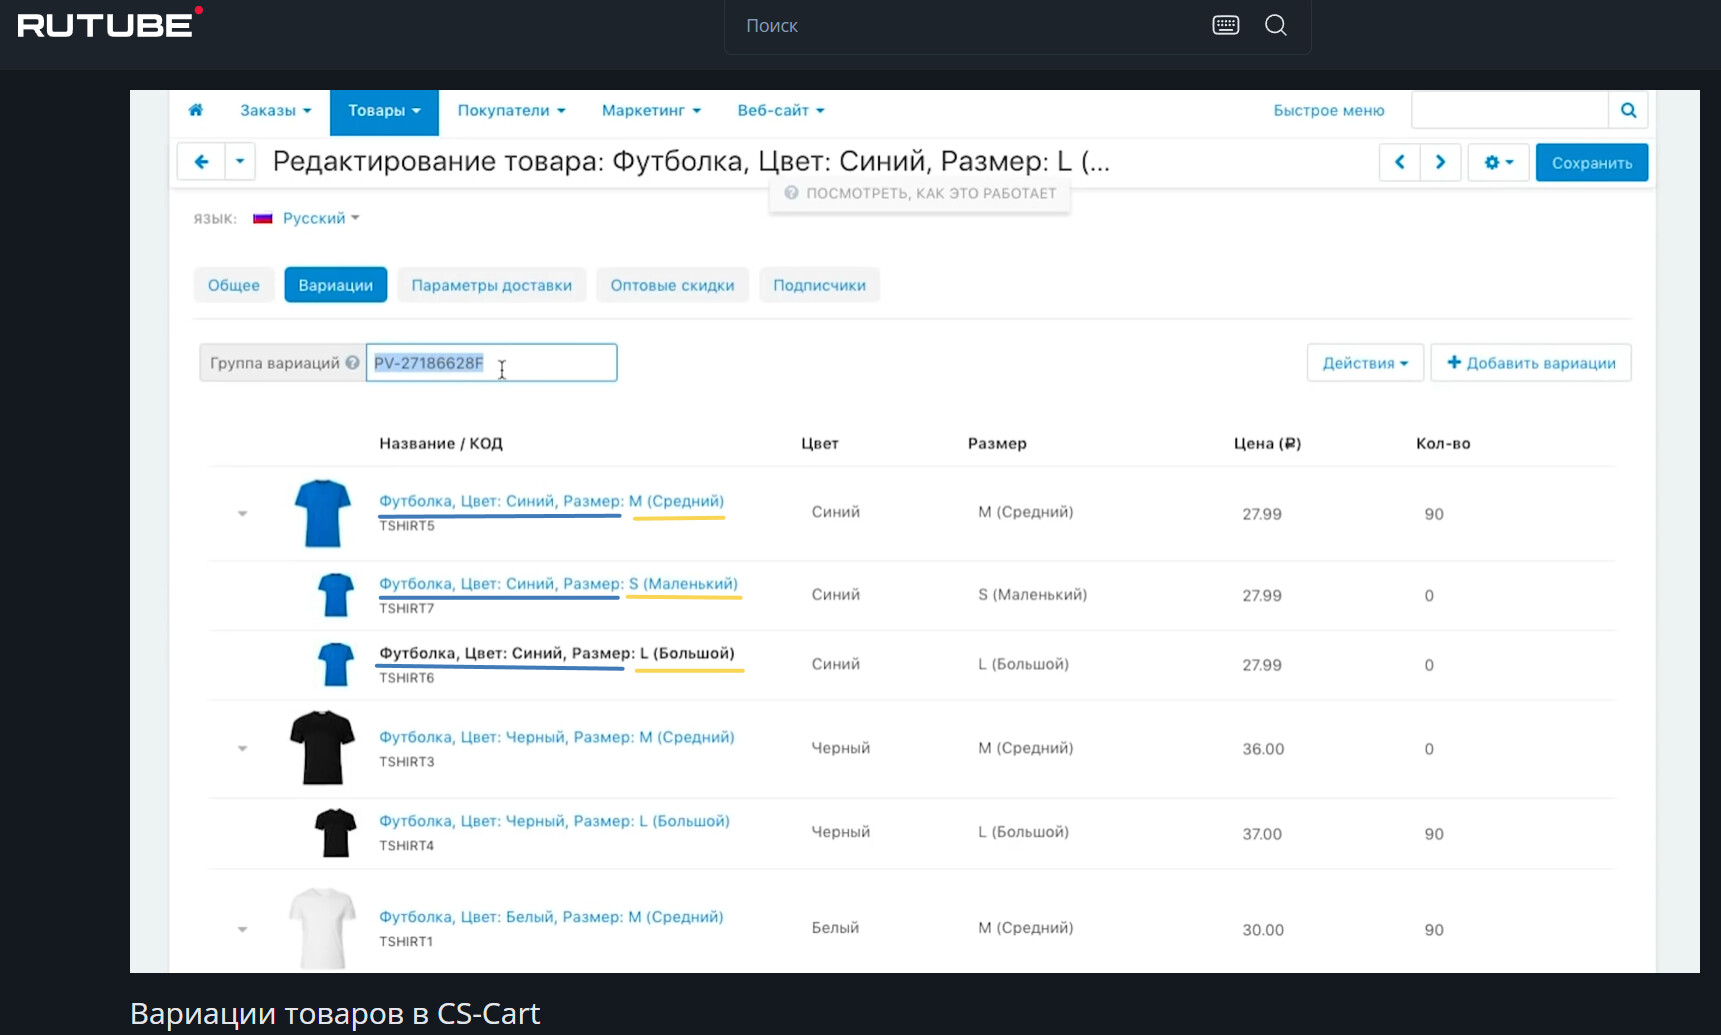Open the Действия dropdown

[1364, 363]
